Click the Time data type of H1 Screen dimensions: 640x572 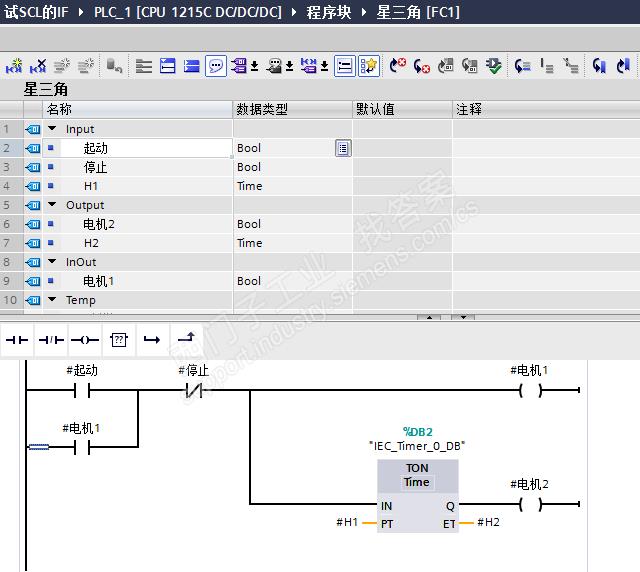(250, 186)
